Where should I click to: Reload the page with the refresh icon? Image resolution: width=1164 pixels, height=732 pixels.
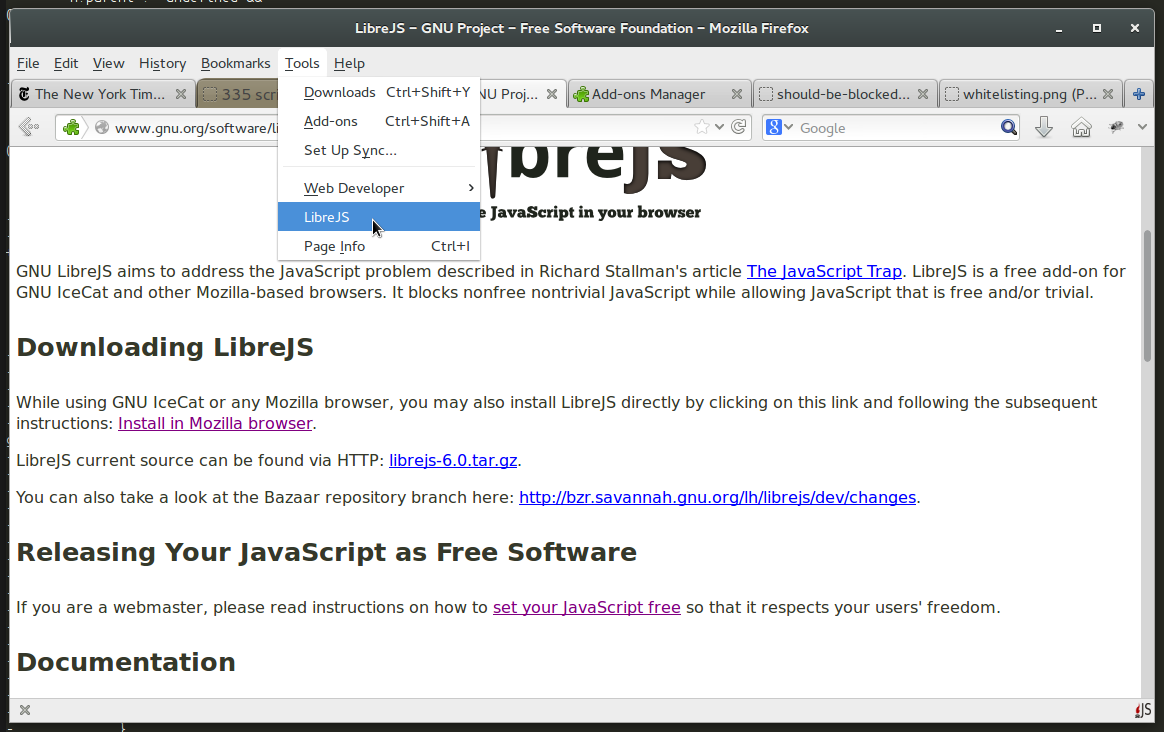click(739, 127)
